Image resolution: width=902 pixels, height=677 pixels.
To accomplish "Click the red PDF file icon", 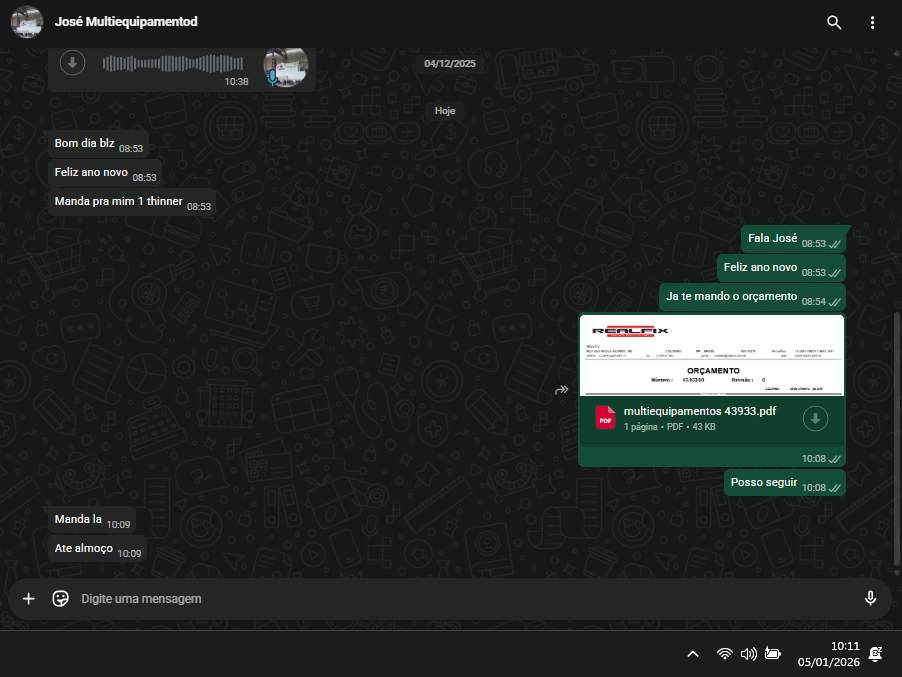I will (605, 418).
